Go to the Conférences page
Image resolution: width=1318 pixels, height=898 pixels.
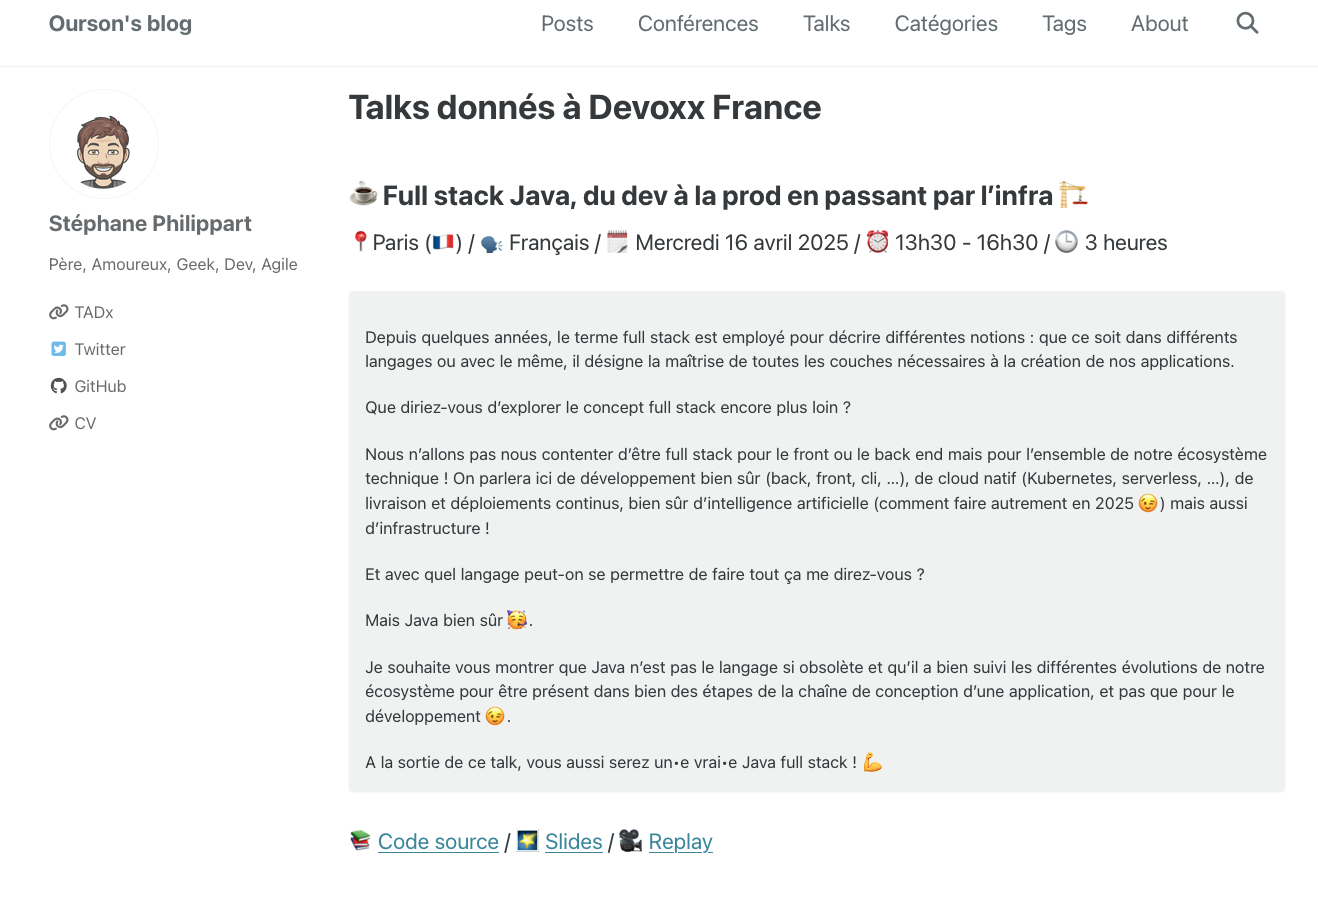point(698,24)
